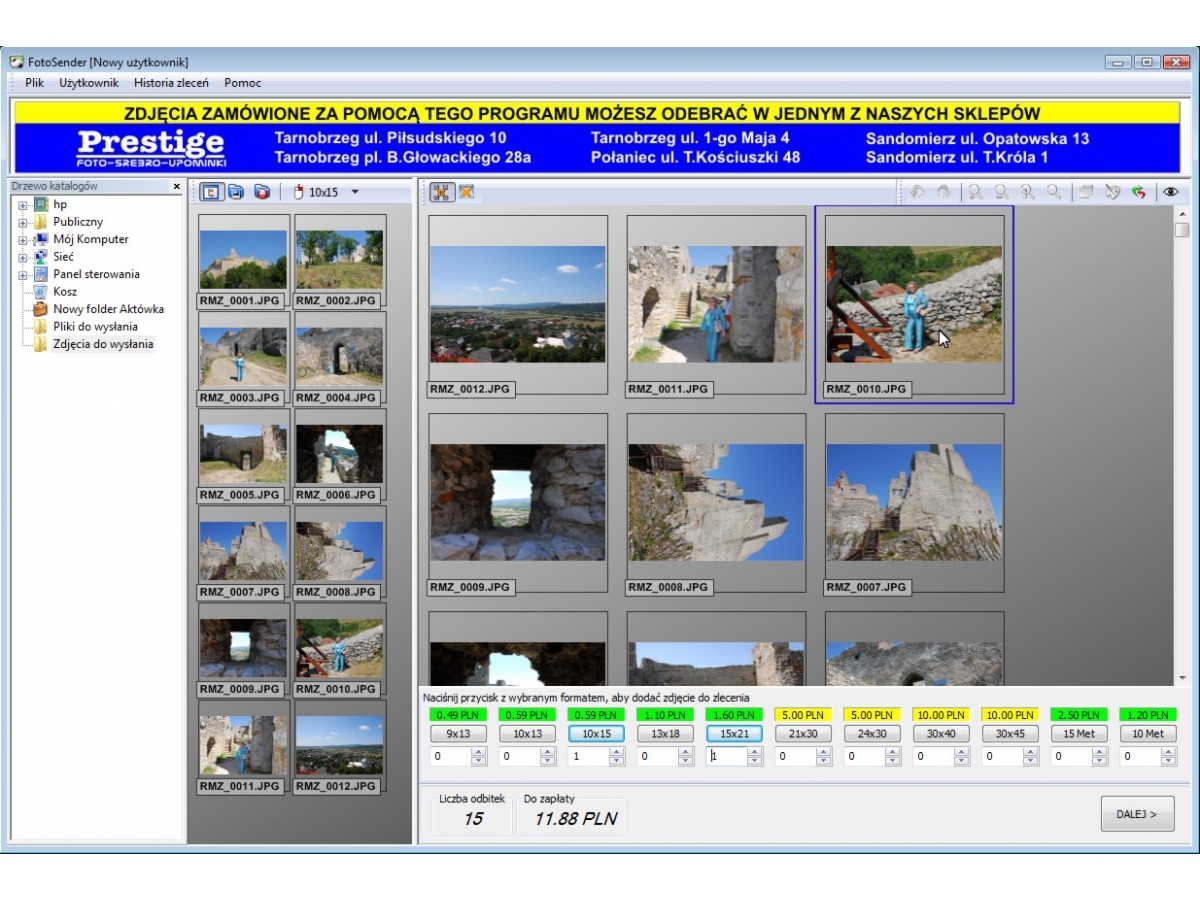The width and height of the screenshot is (1200, 900).
Task: Decrease the 10x15 print quantity by one
Action: tap(617, 762)
